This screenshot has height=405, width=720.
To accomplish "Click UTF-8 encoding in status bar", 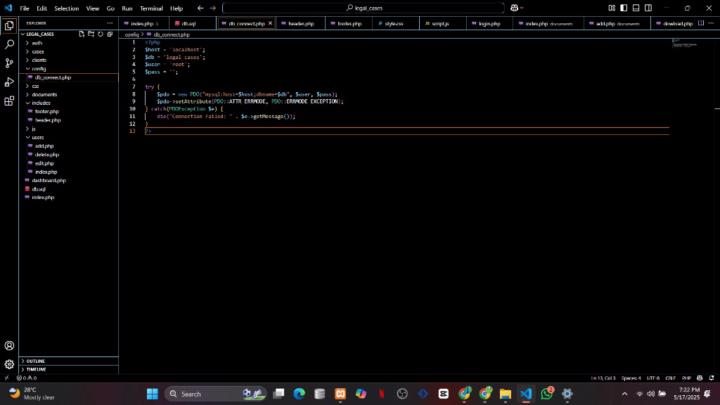I will (x=652, y=378).
